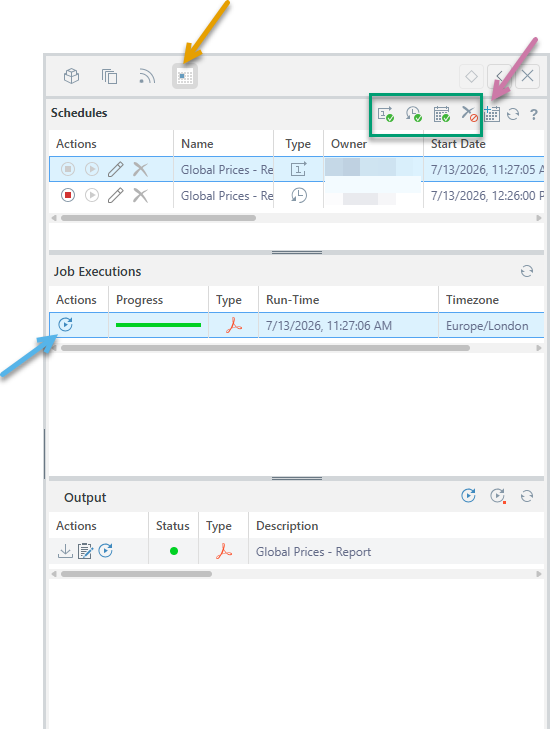Open the feed subscriptions panel icon
Screen dimensions: 550x729
(147, 76)
